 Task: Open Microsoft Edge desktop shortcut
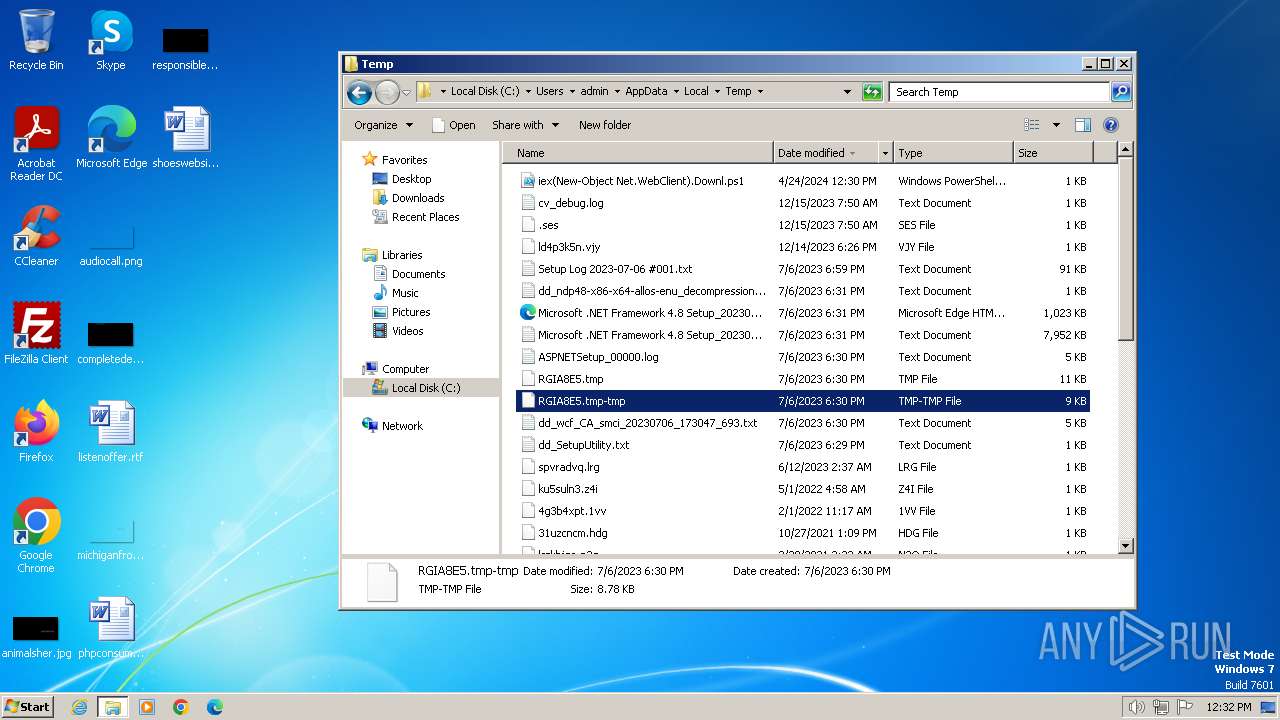point(111,138)
